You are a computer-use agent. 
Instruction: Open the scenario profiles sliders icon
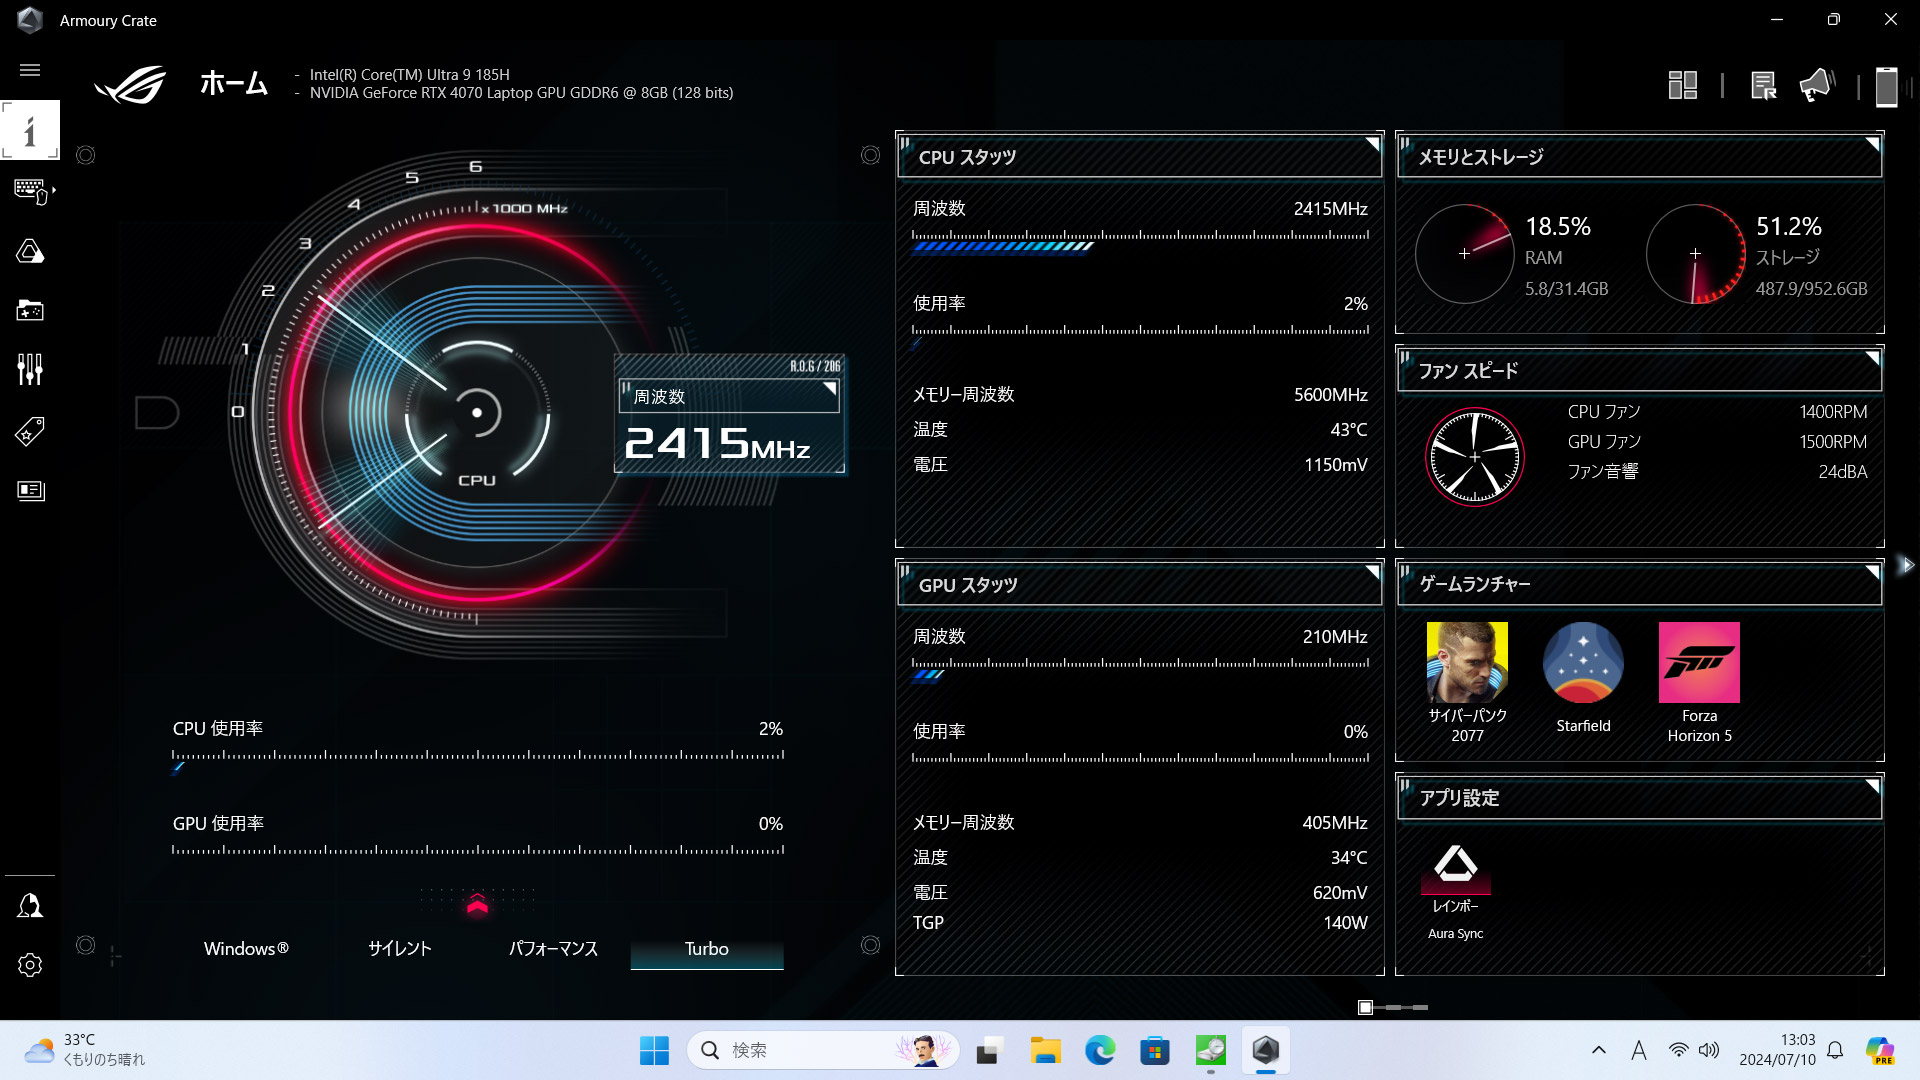30,370
